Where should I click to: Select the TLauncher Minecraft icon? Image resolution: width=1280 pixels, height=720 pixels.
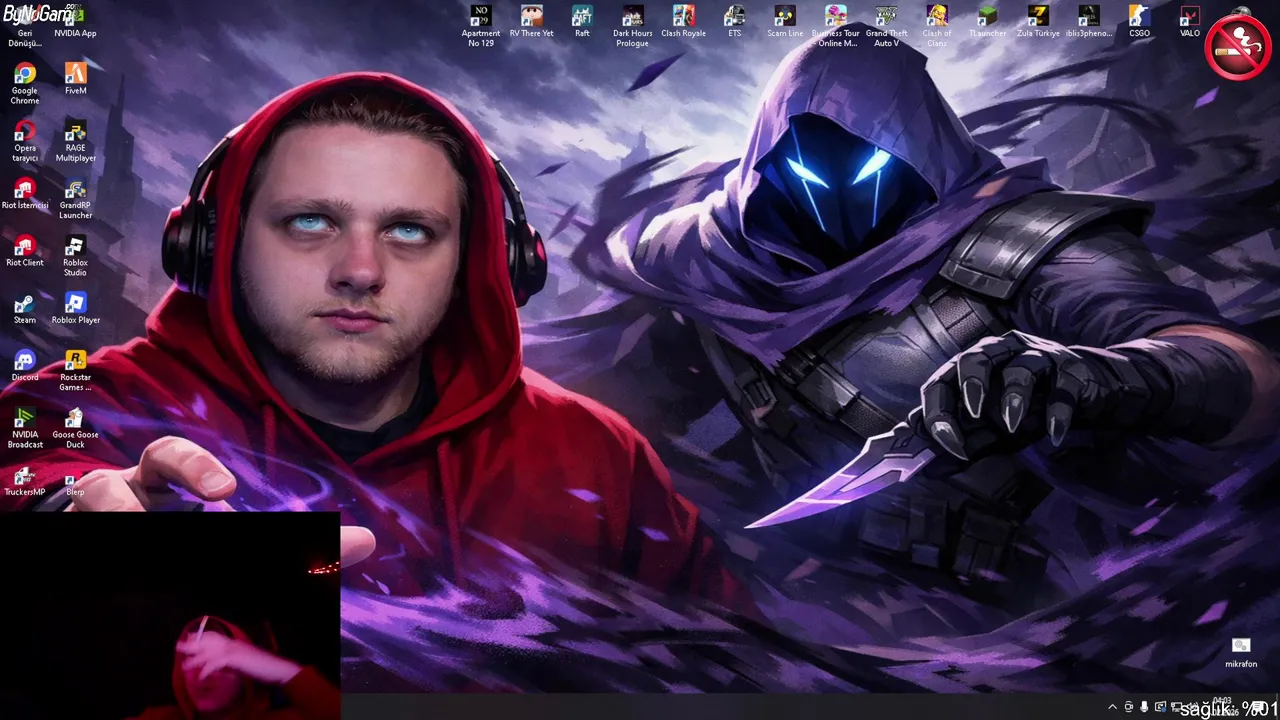[x=987, y=22]
